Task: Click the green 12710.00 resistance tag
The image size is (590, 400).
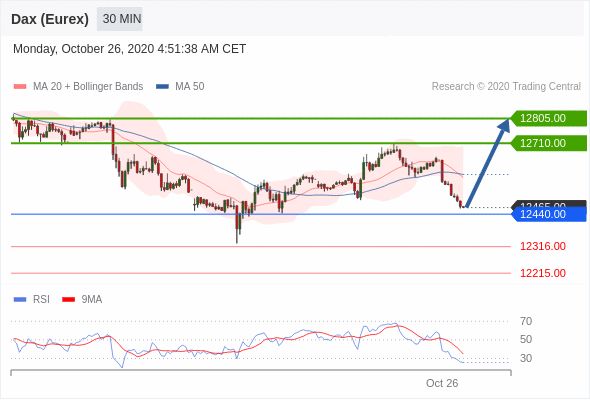Action: pos(549,143)
